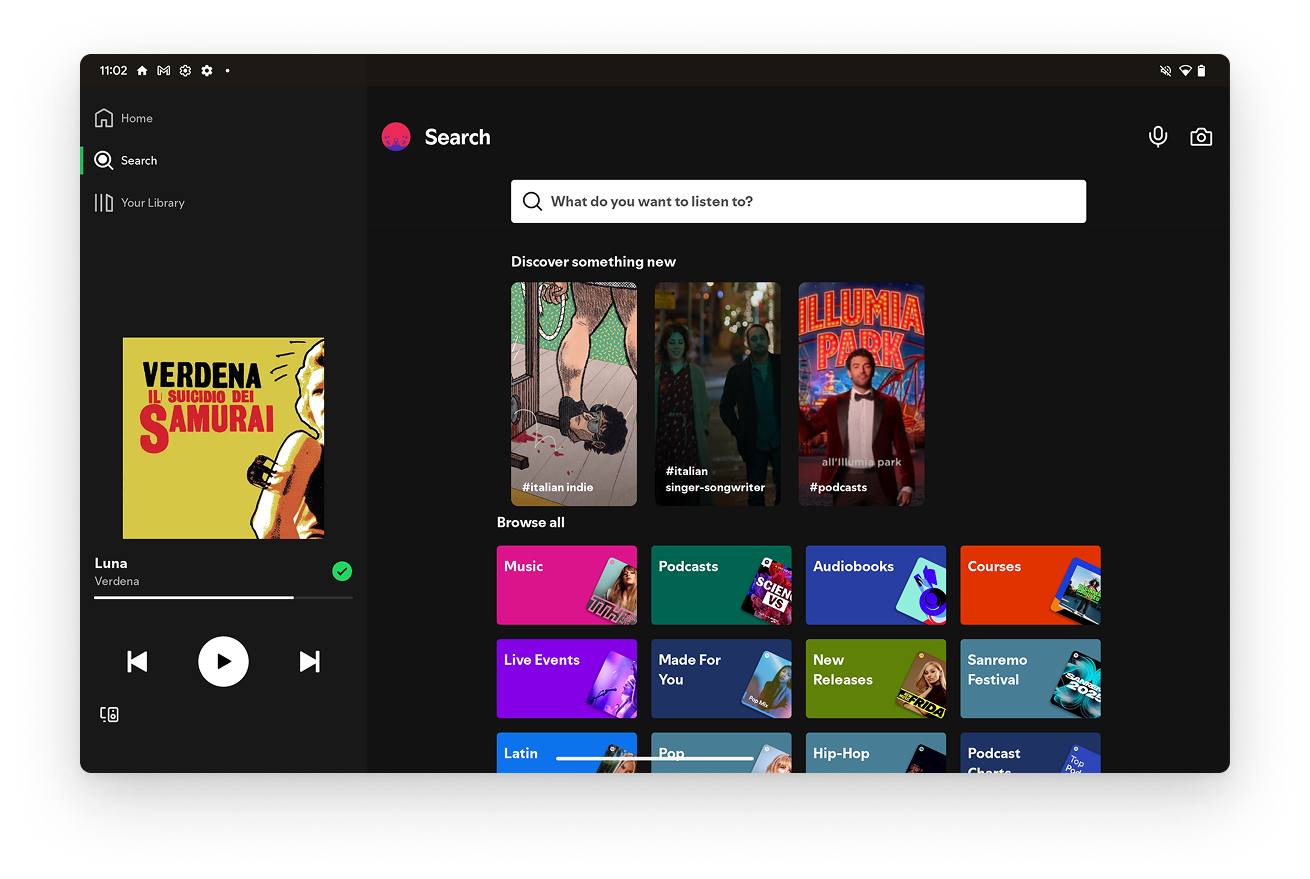Open the #italian singer-songwriter card
This screenshot has height=879, width=1310.
(718, 394)
